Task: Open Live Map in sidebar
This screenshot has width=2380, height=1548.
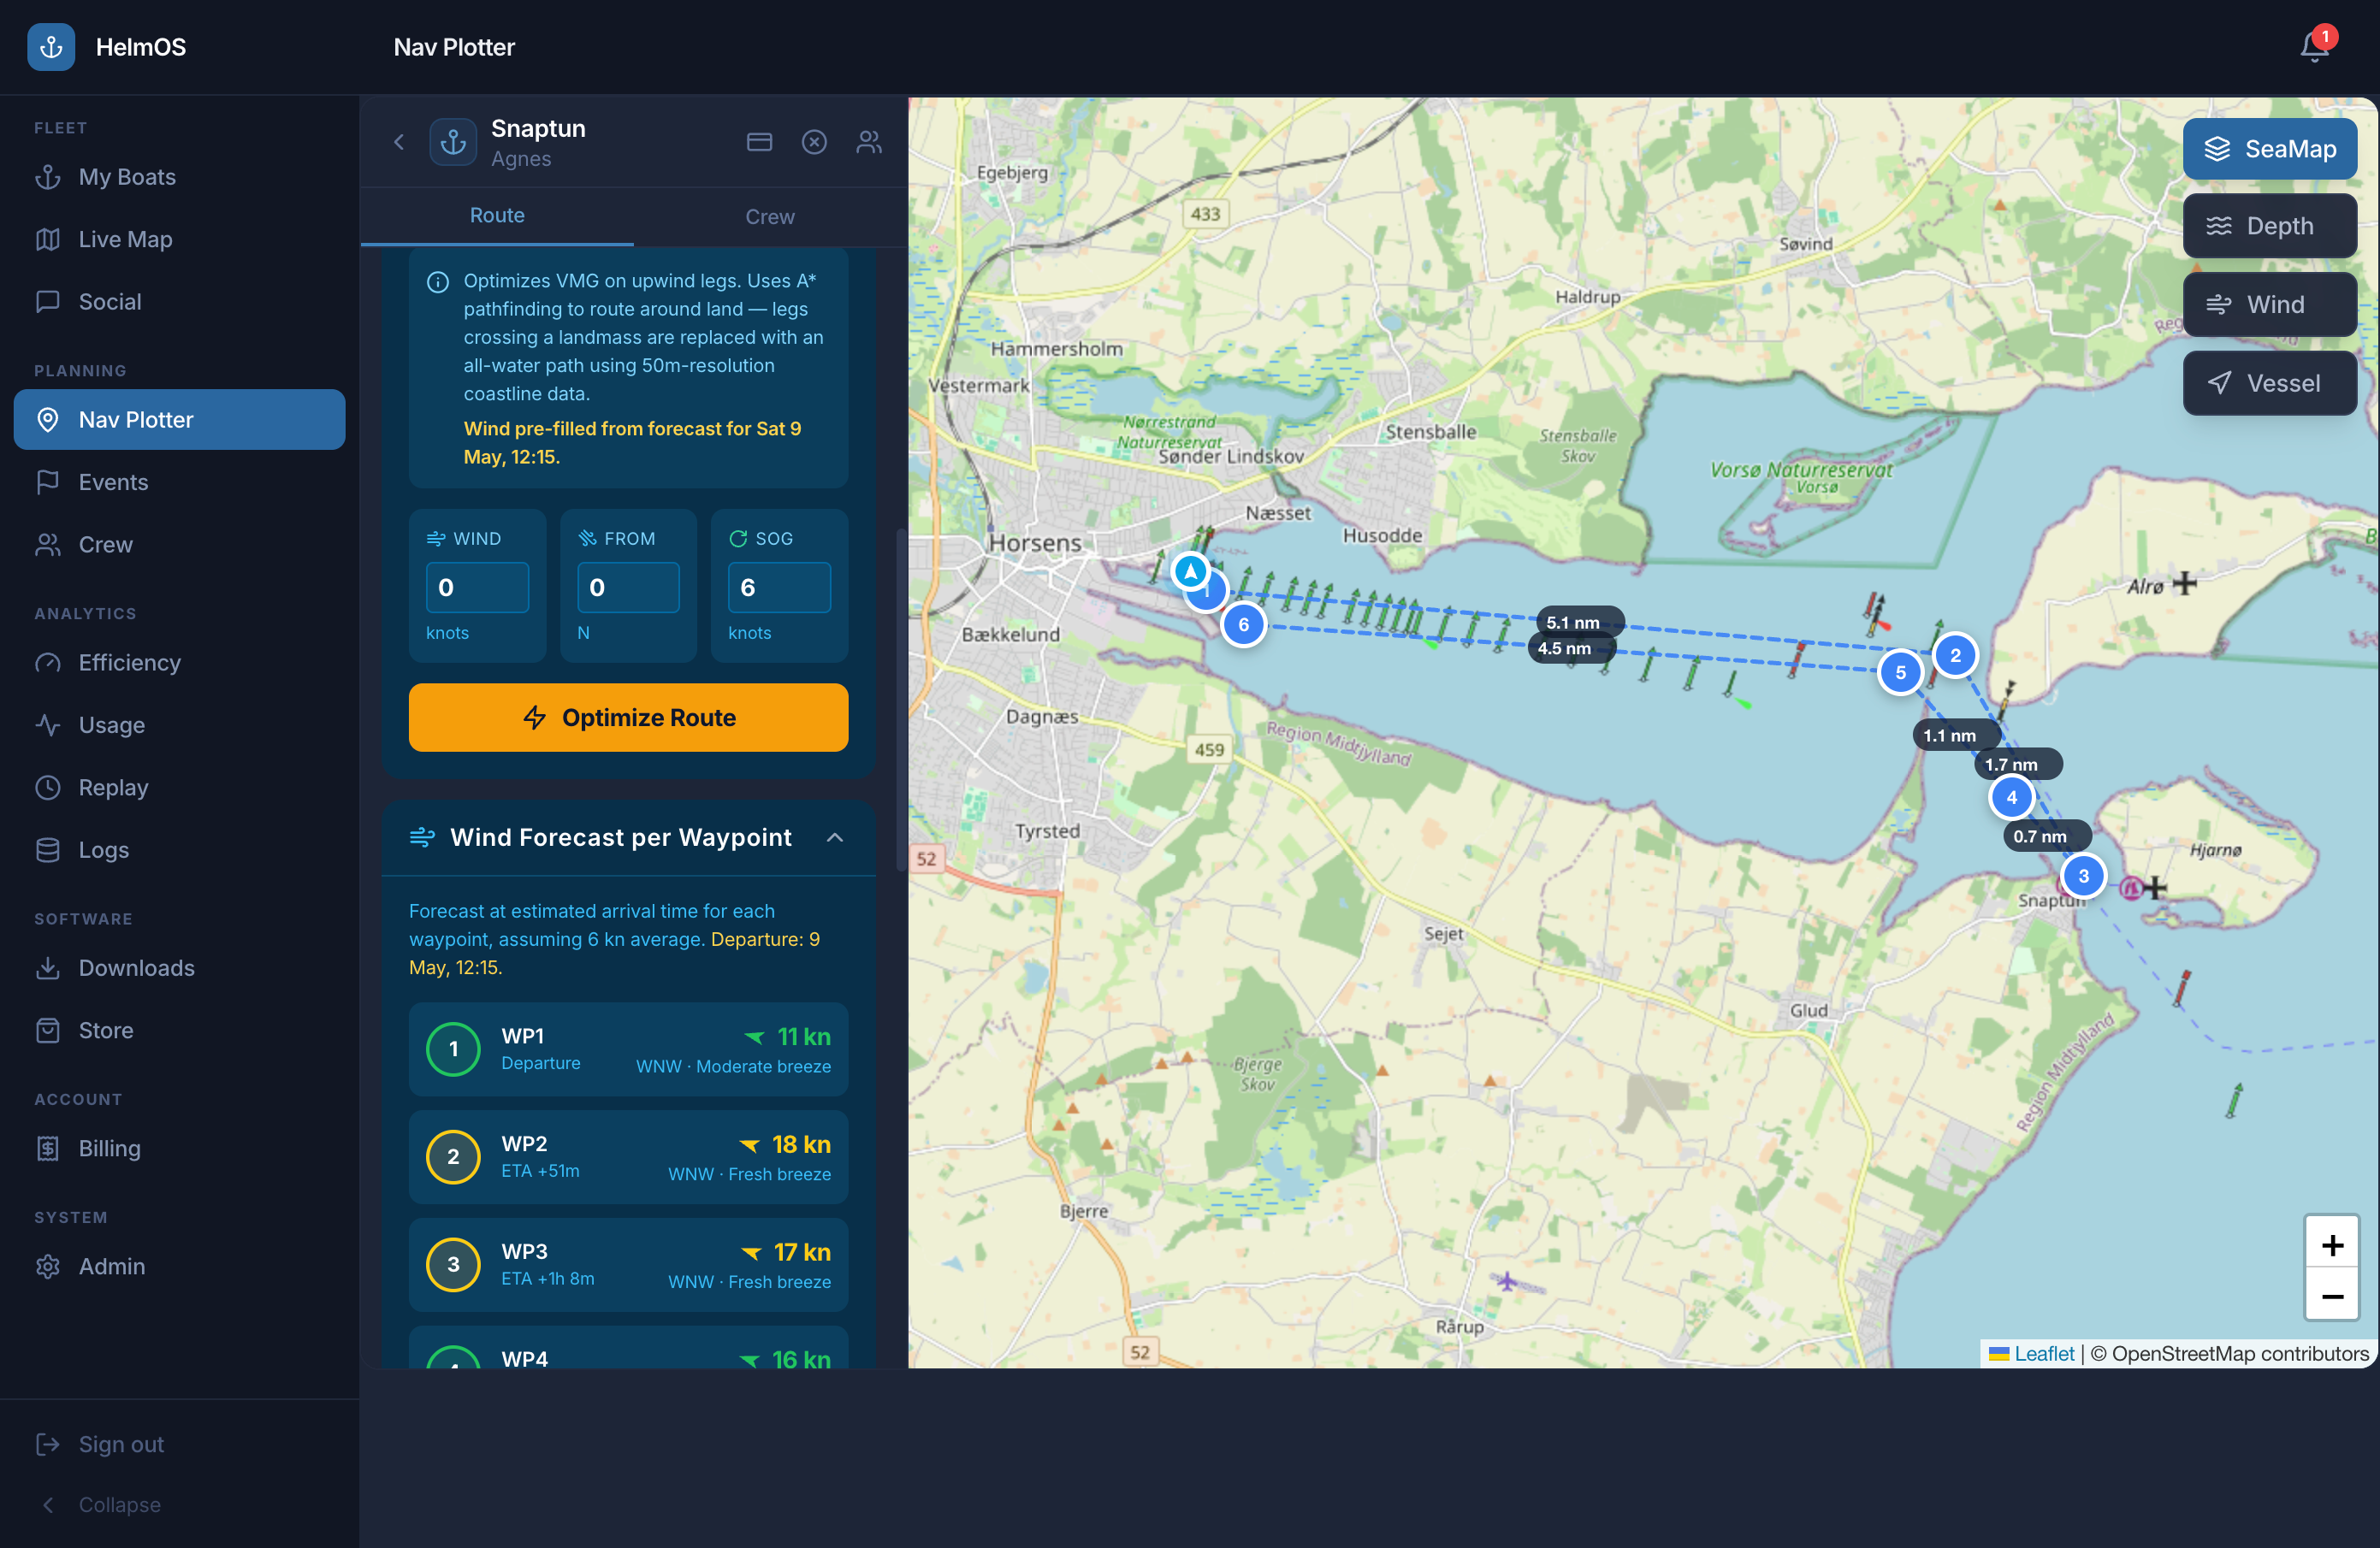Action: [x=179, y=240]
